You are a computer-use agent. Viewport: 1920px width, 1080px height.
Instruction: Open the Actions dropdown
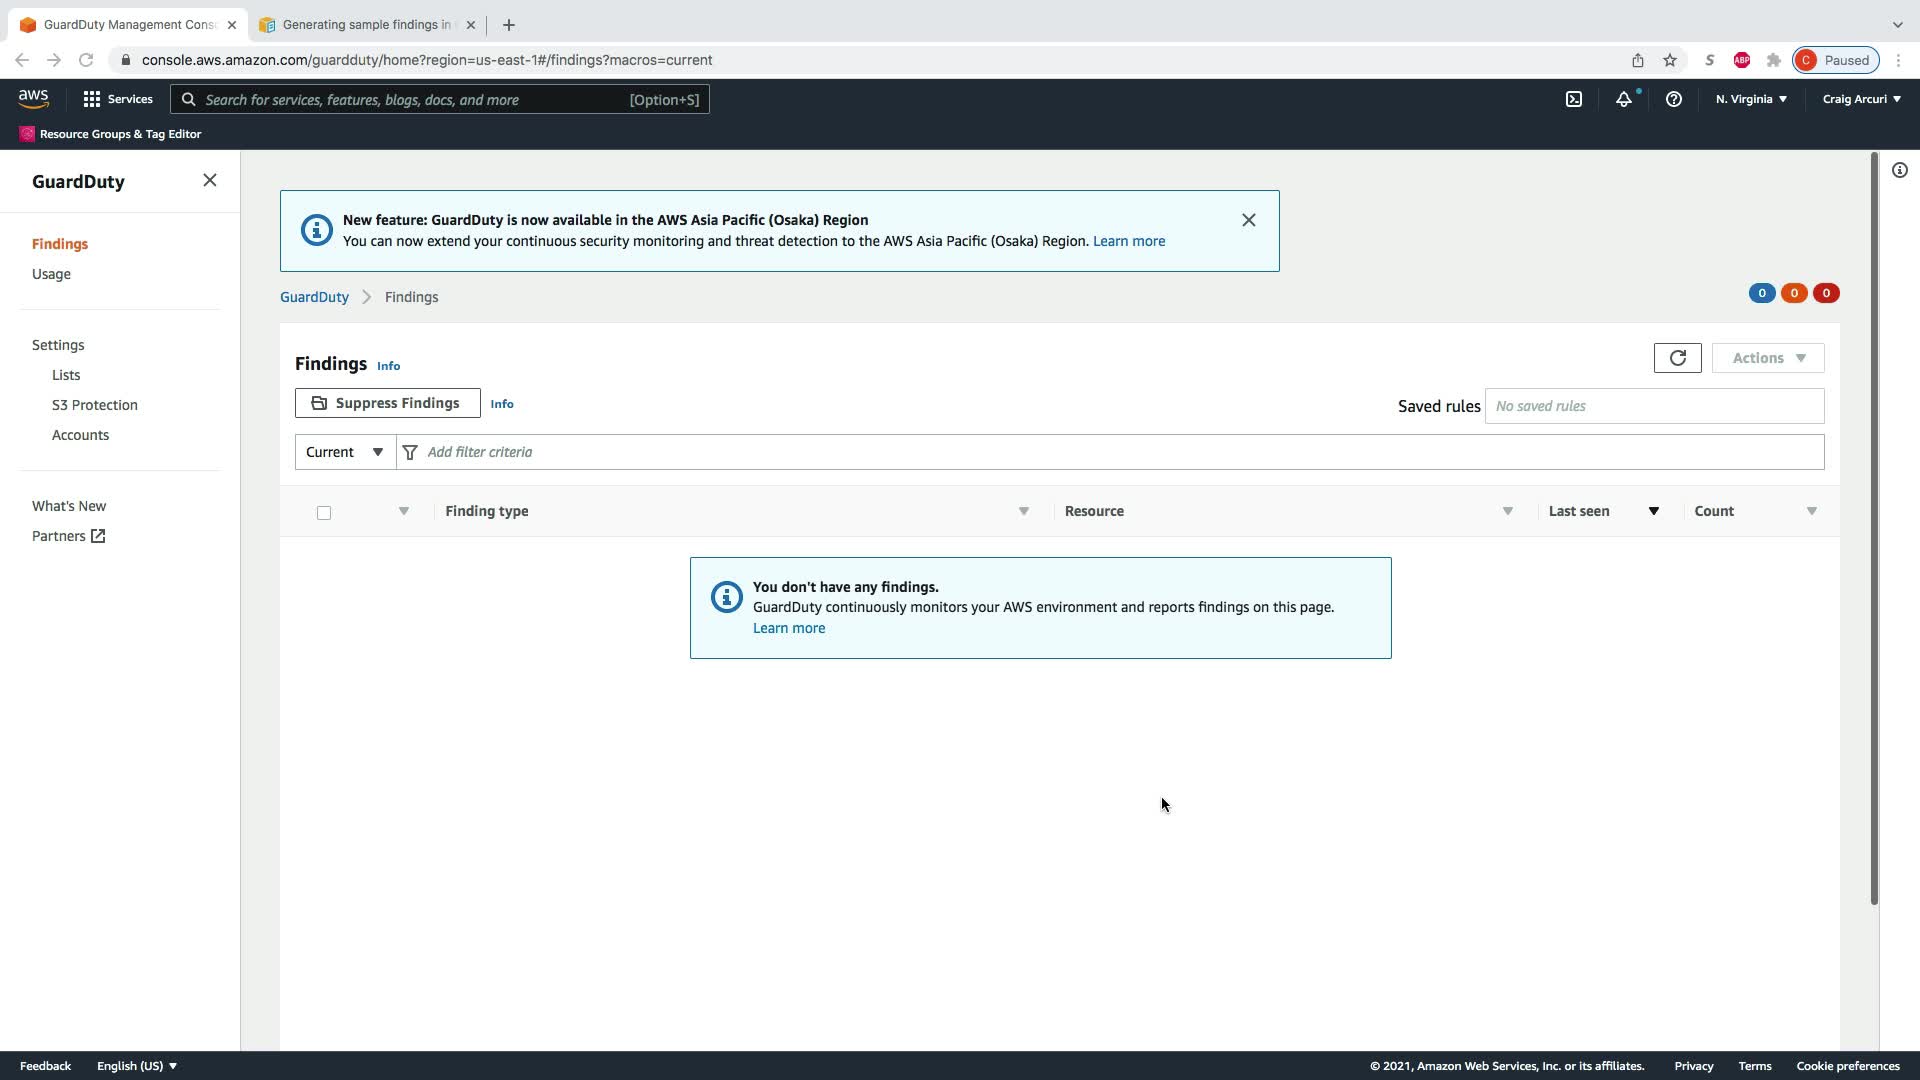click(1767, 358)
